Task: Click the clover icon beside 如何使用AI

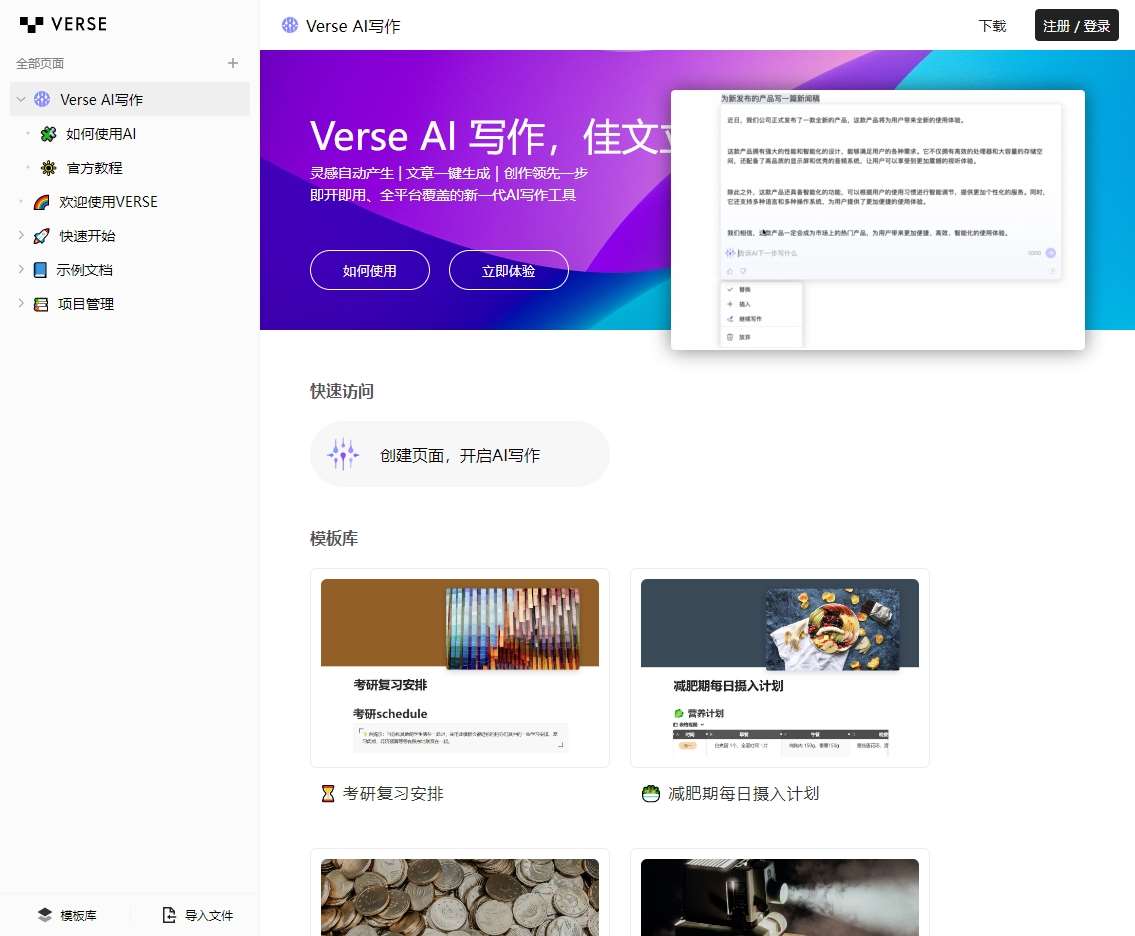Action: pyautogui.click(x=48, y=134)
